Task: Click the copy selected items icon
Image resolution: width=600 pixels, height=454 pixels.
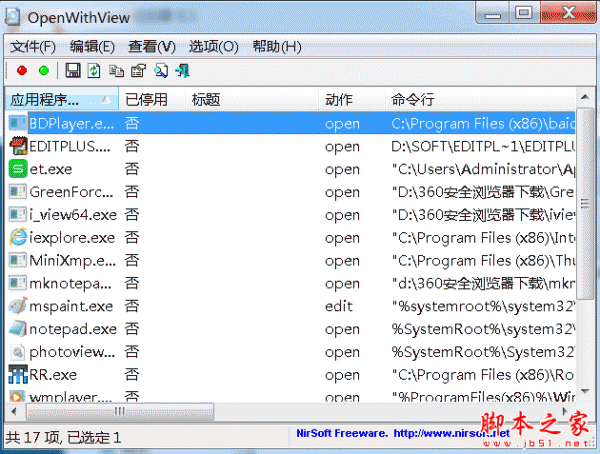Action: pos(116,71)
